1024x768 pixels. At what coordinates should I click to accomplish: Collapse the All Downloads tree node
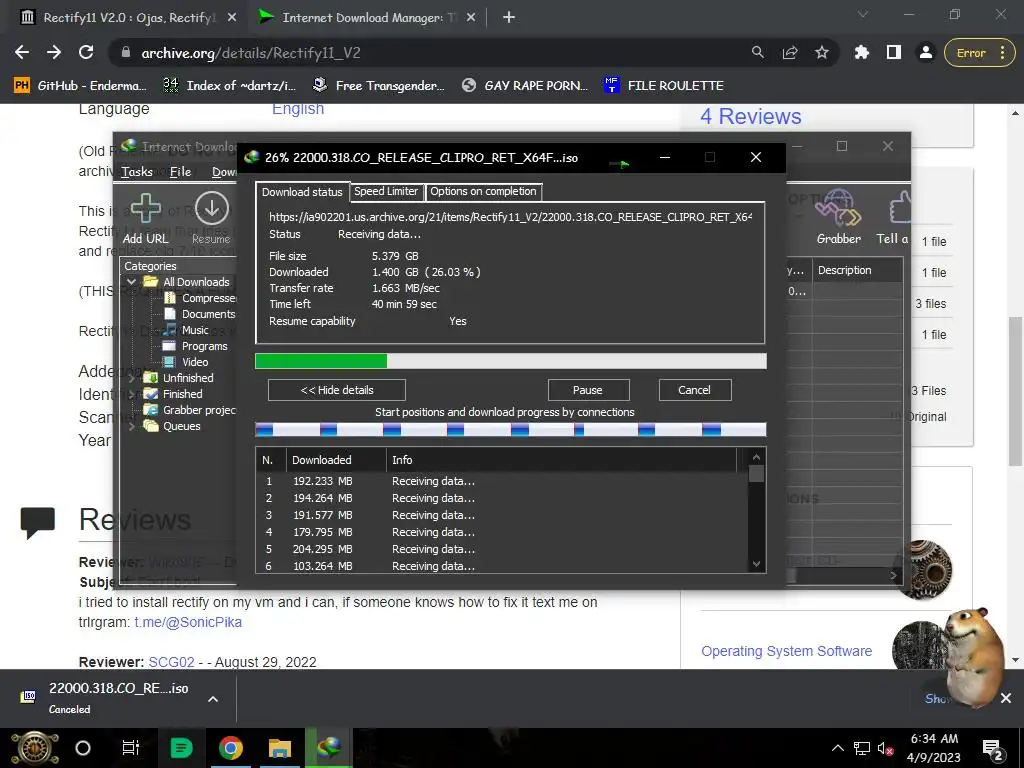point(131,282)
